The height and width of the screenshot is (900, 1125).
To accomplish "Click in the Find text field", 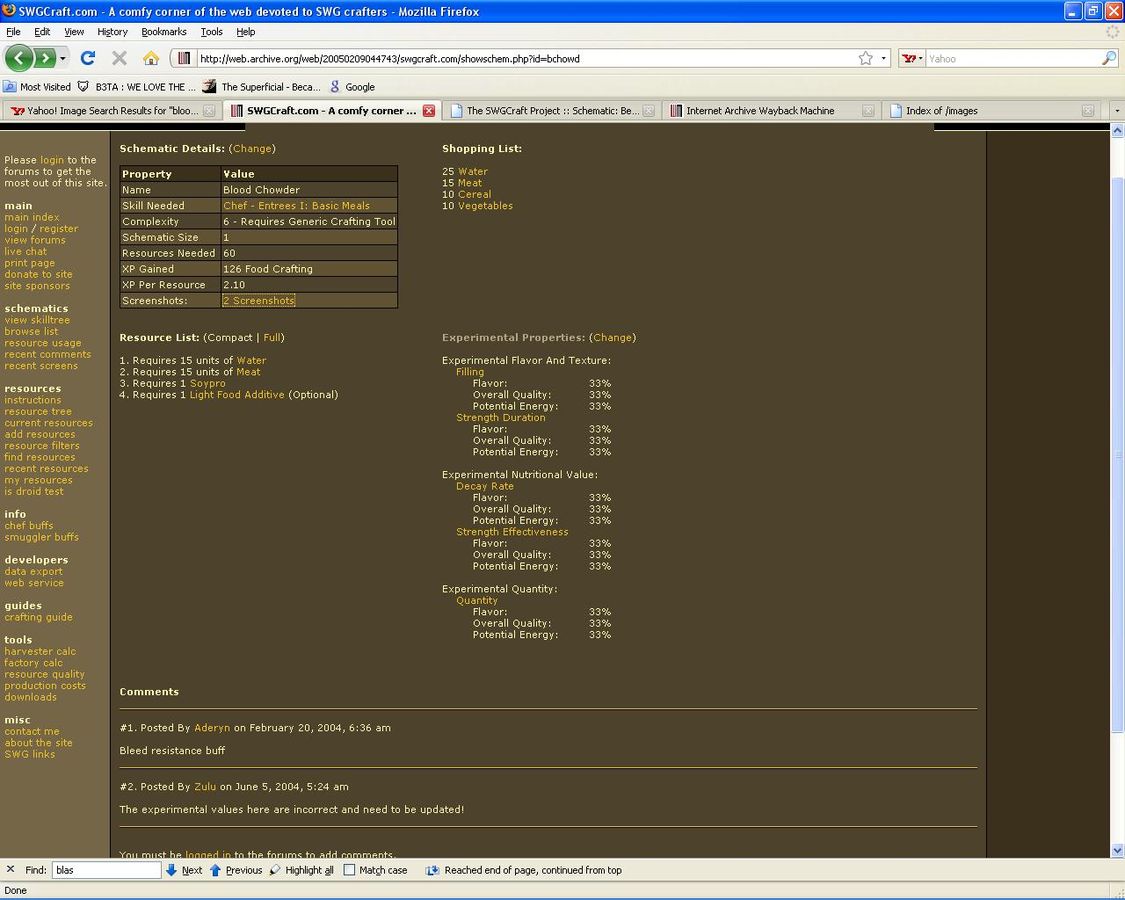I will tap(106, 870).
